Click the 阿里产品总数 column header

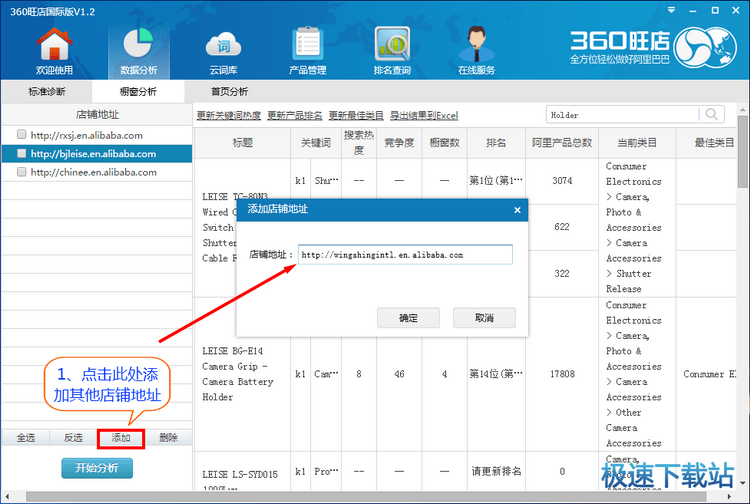562,142
